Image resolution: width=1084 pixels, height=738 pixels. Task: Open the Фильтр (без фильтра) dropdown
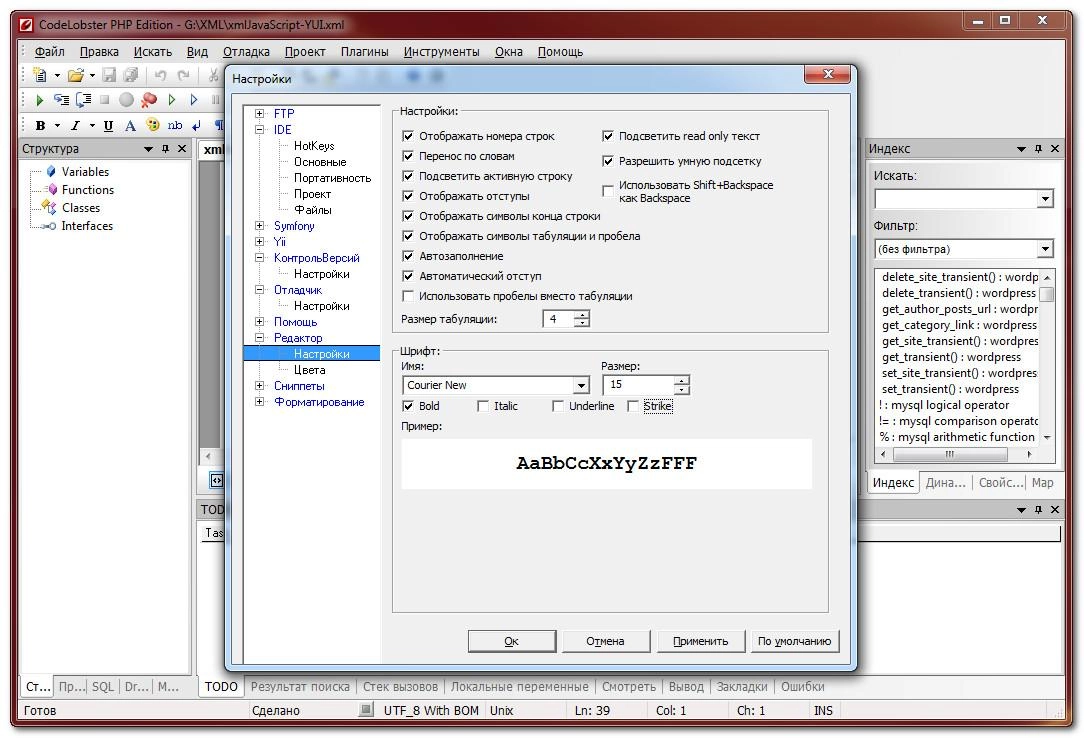(x=1045, y=249)
